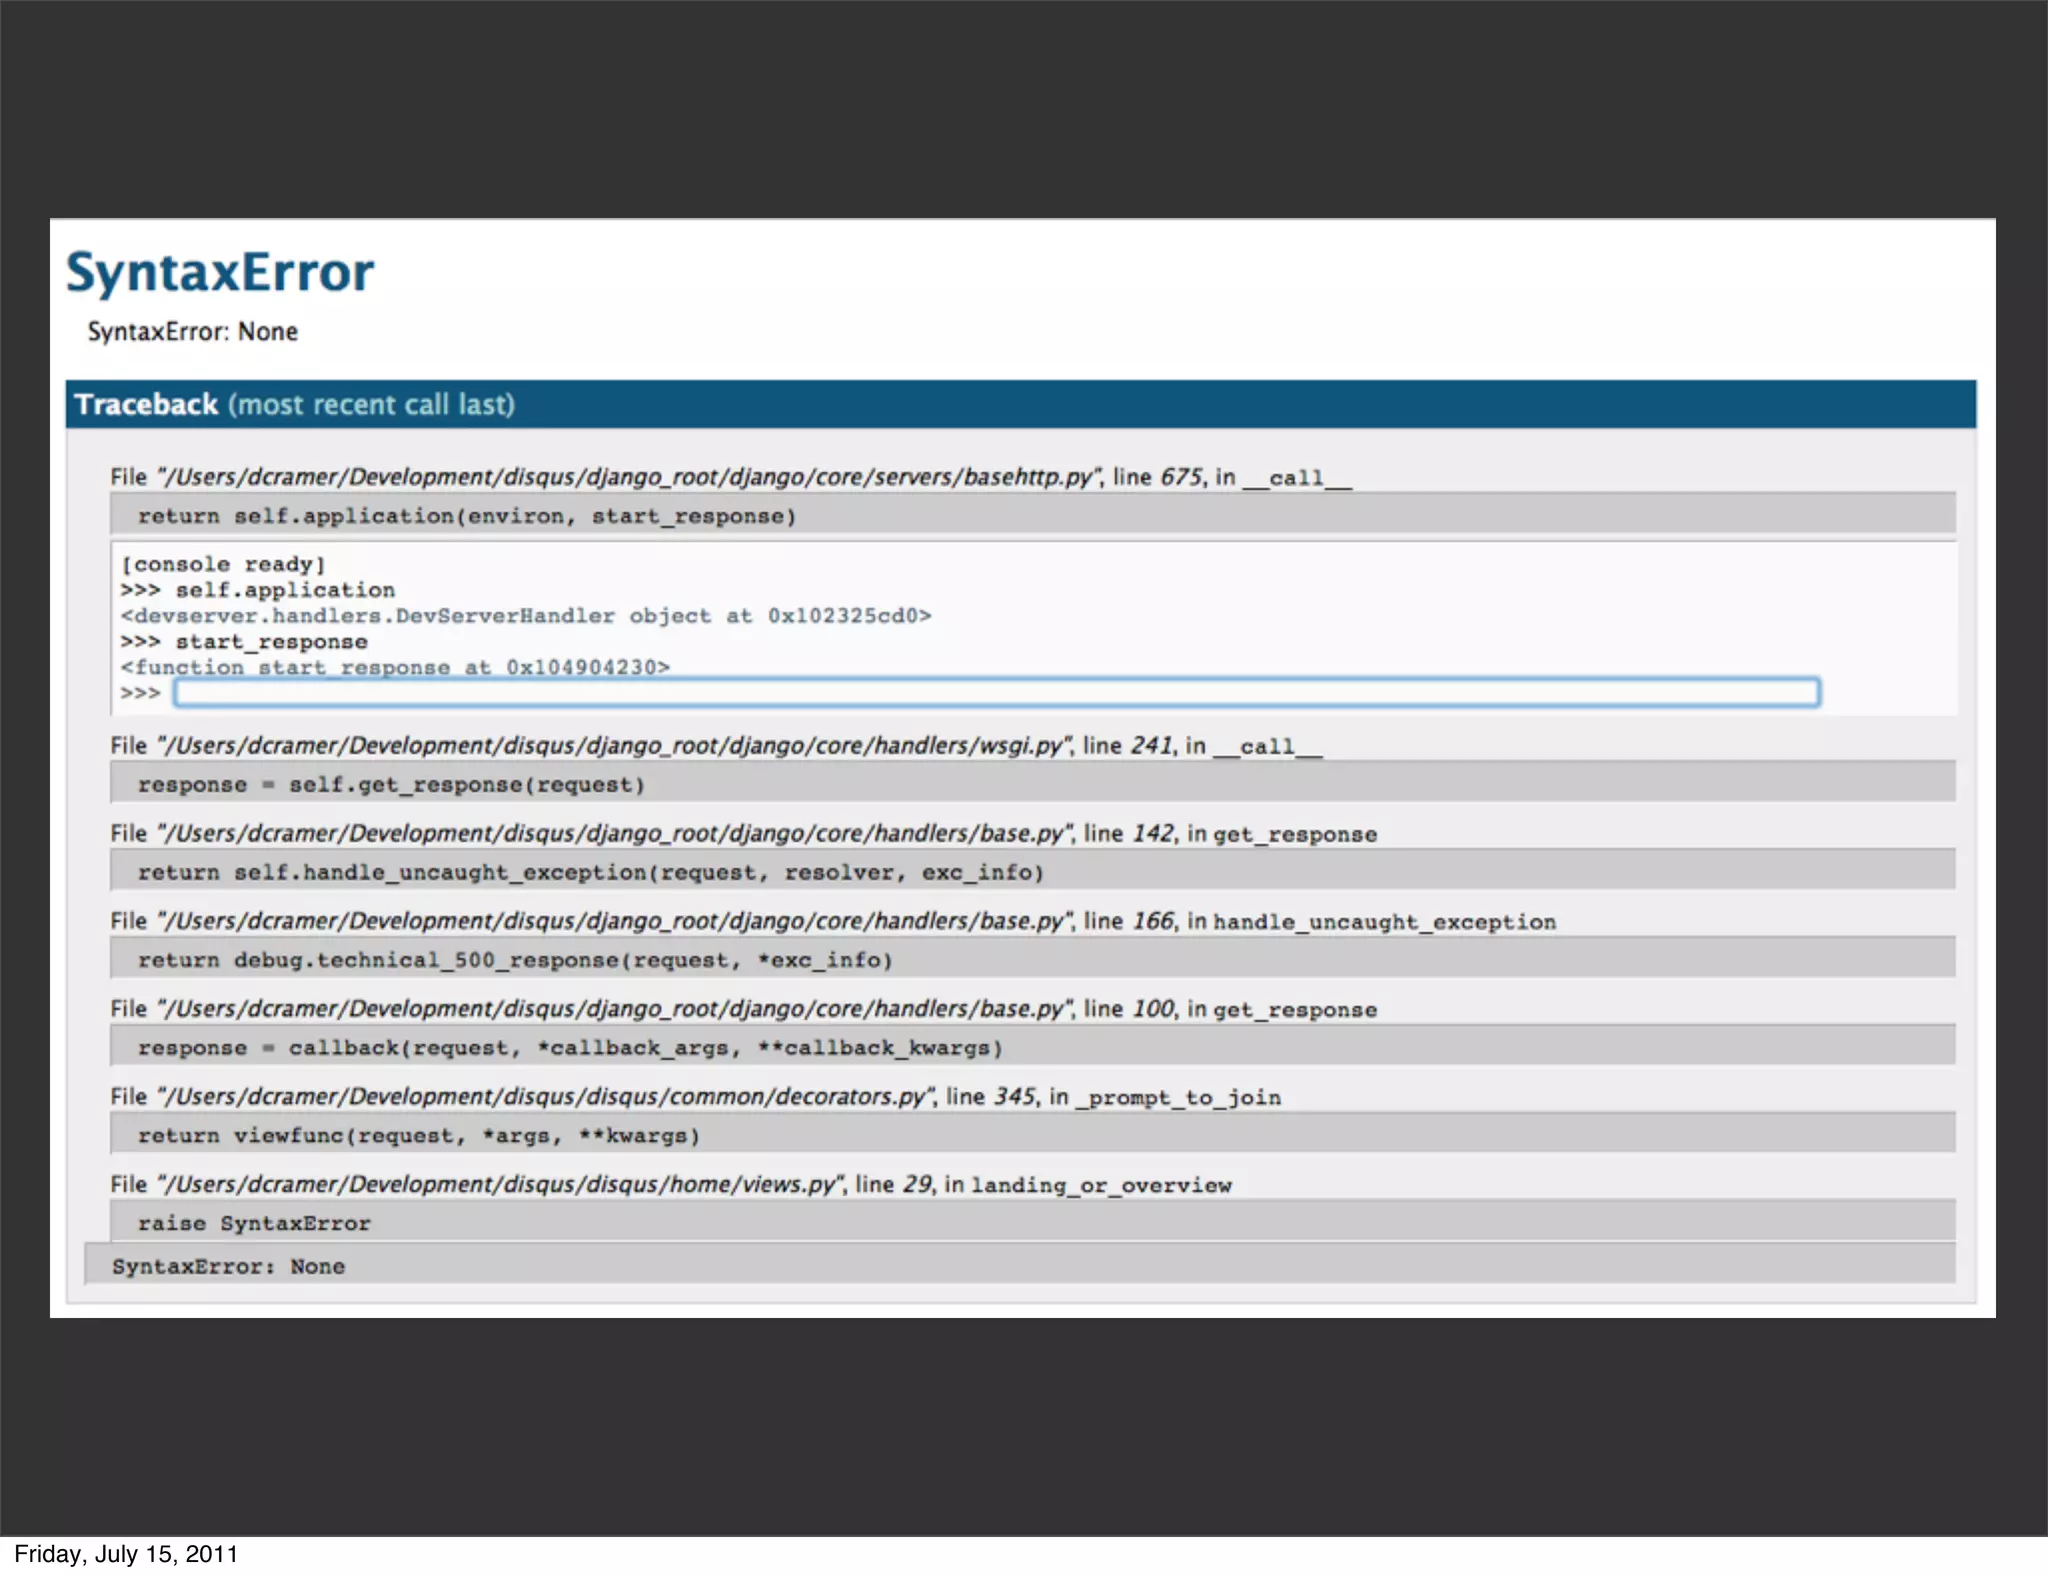Expand the 'raise SyntaxError' code line

(254, 1224)
